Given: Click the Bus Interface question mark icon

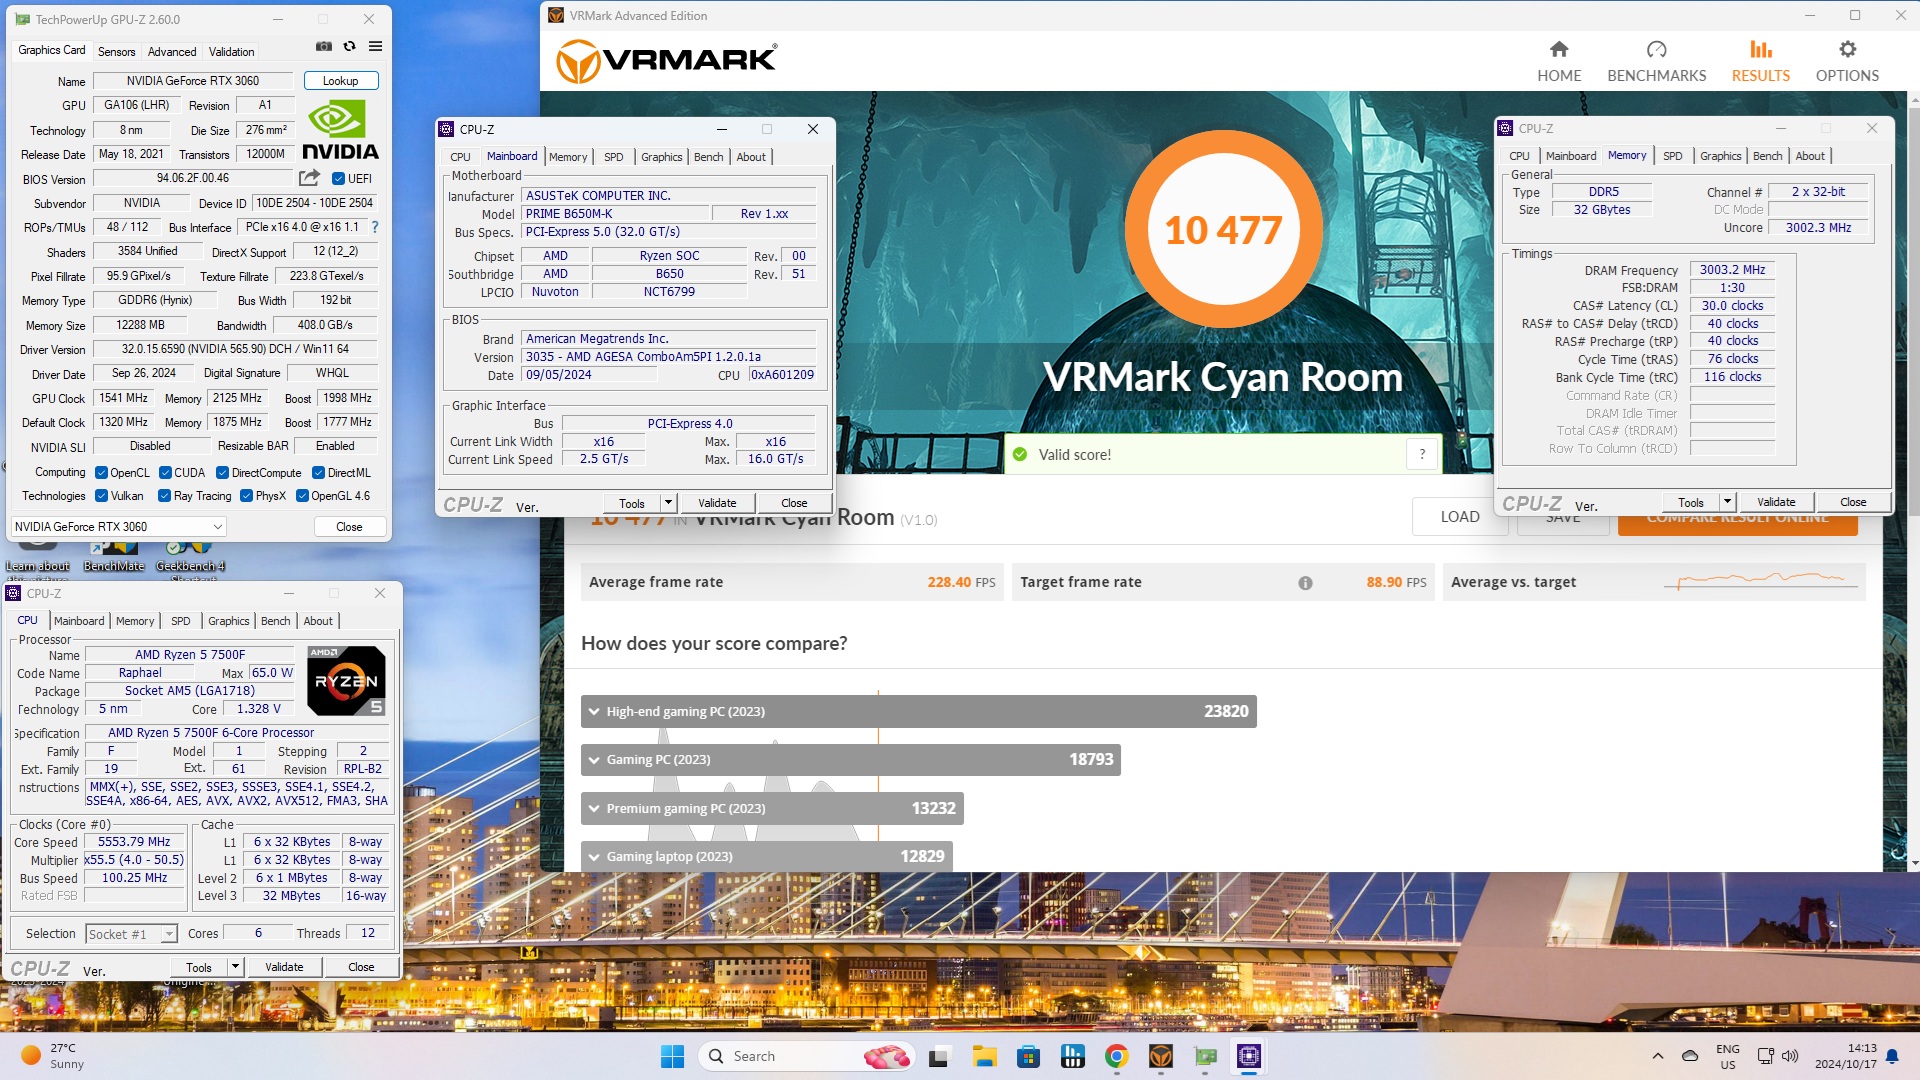Looking at the screenshot, I should 375,227.
